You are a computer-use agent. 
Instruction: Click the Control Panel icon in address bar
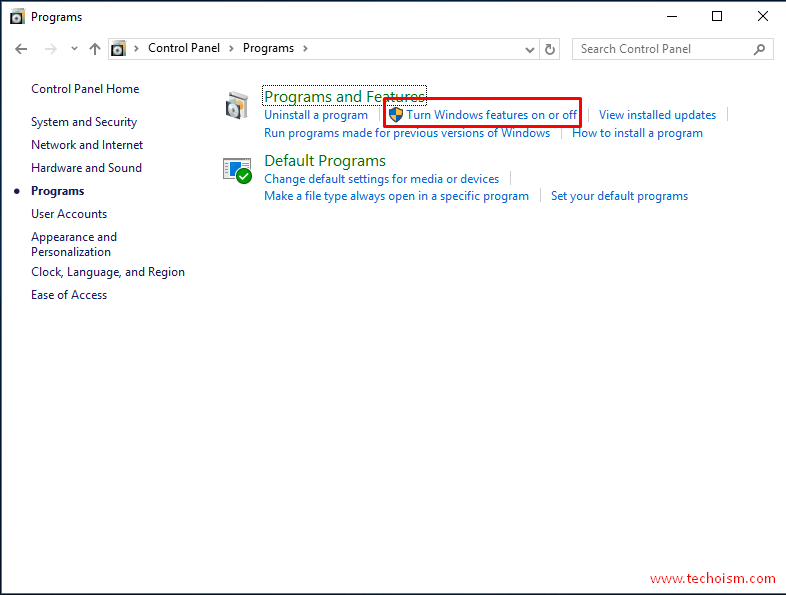[118, 49]
